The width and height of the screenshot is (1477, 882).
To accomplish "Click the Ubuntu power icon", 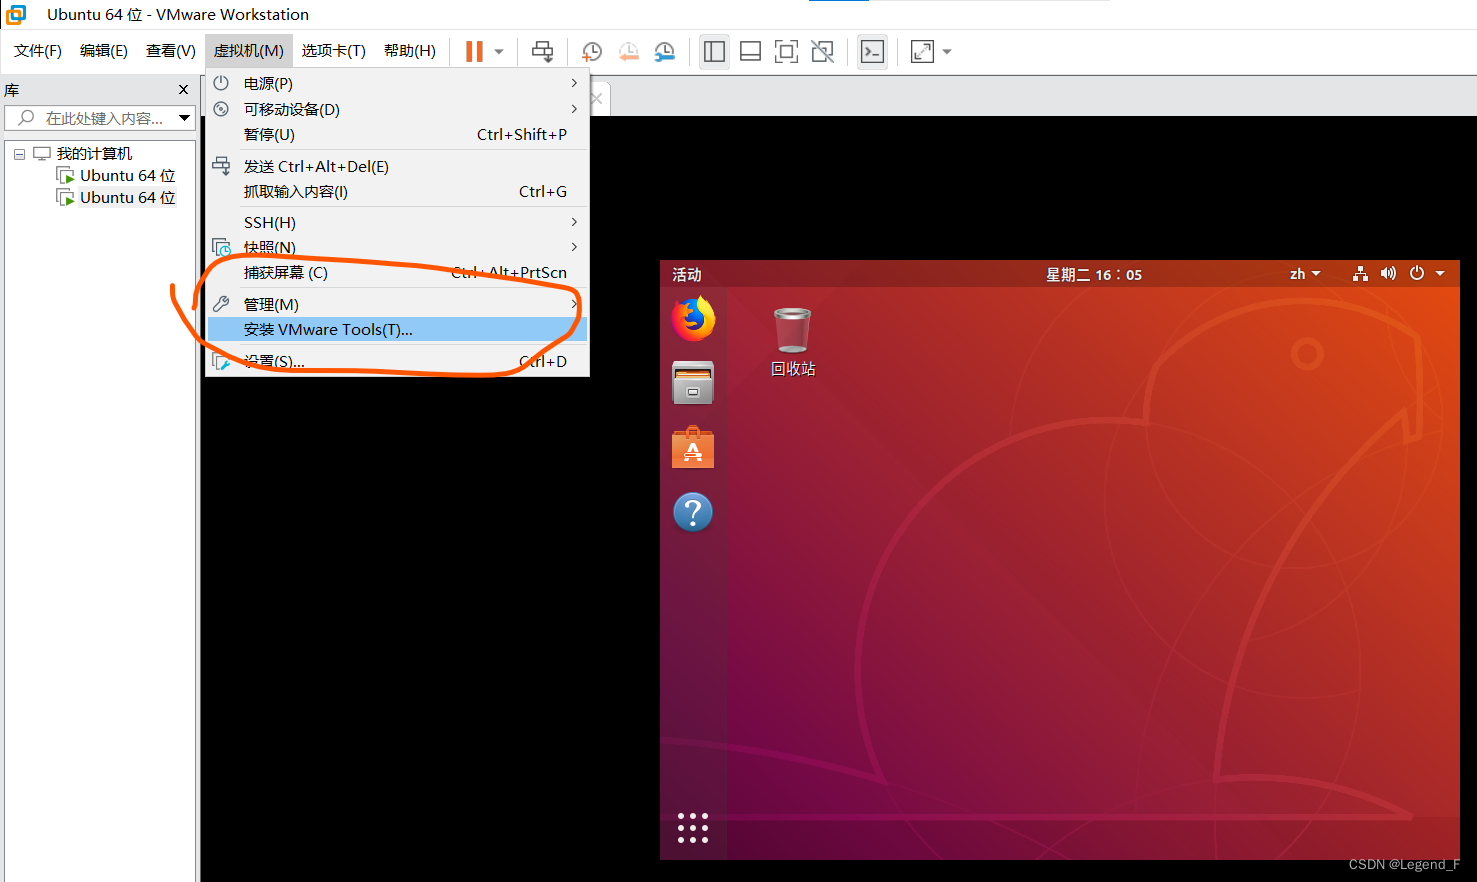I will point(1417,274).
